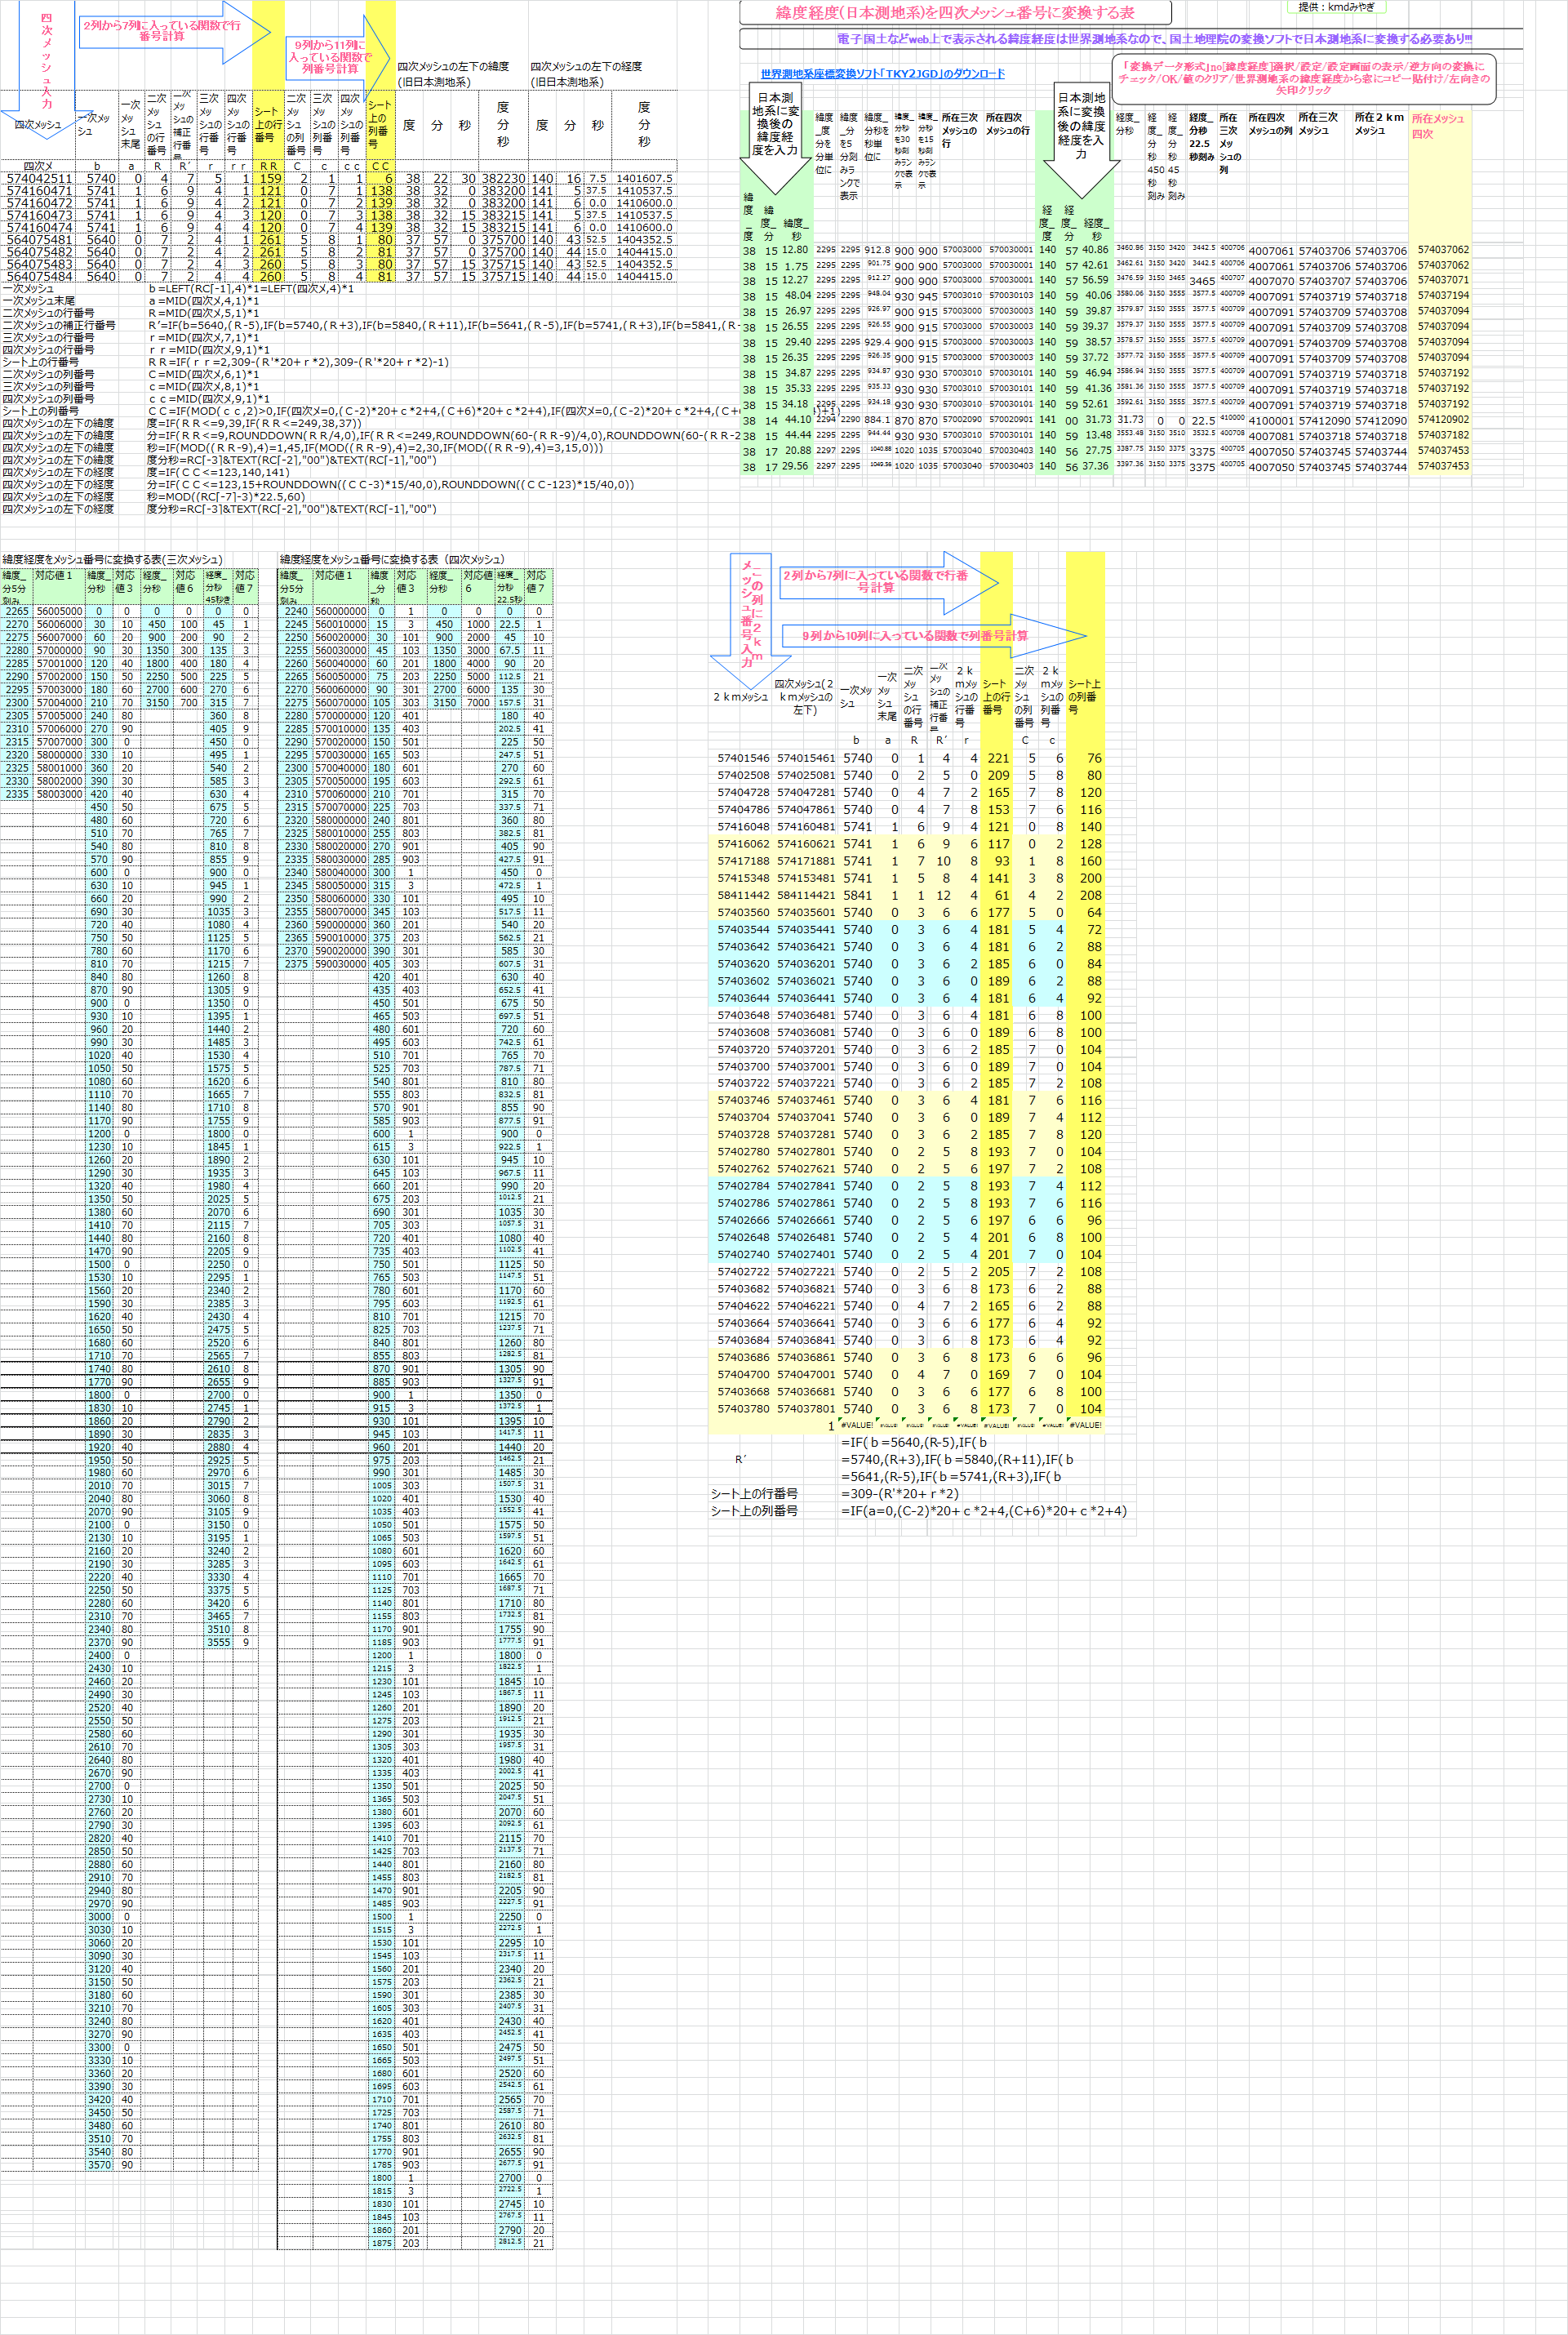Select the value 58003000
The image size is (1568, 2335).
click(59, 794)
